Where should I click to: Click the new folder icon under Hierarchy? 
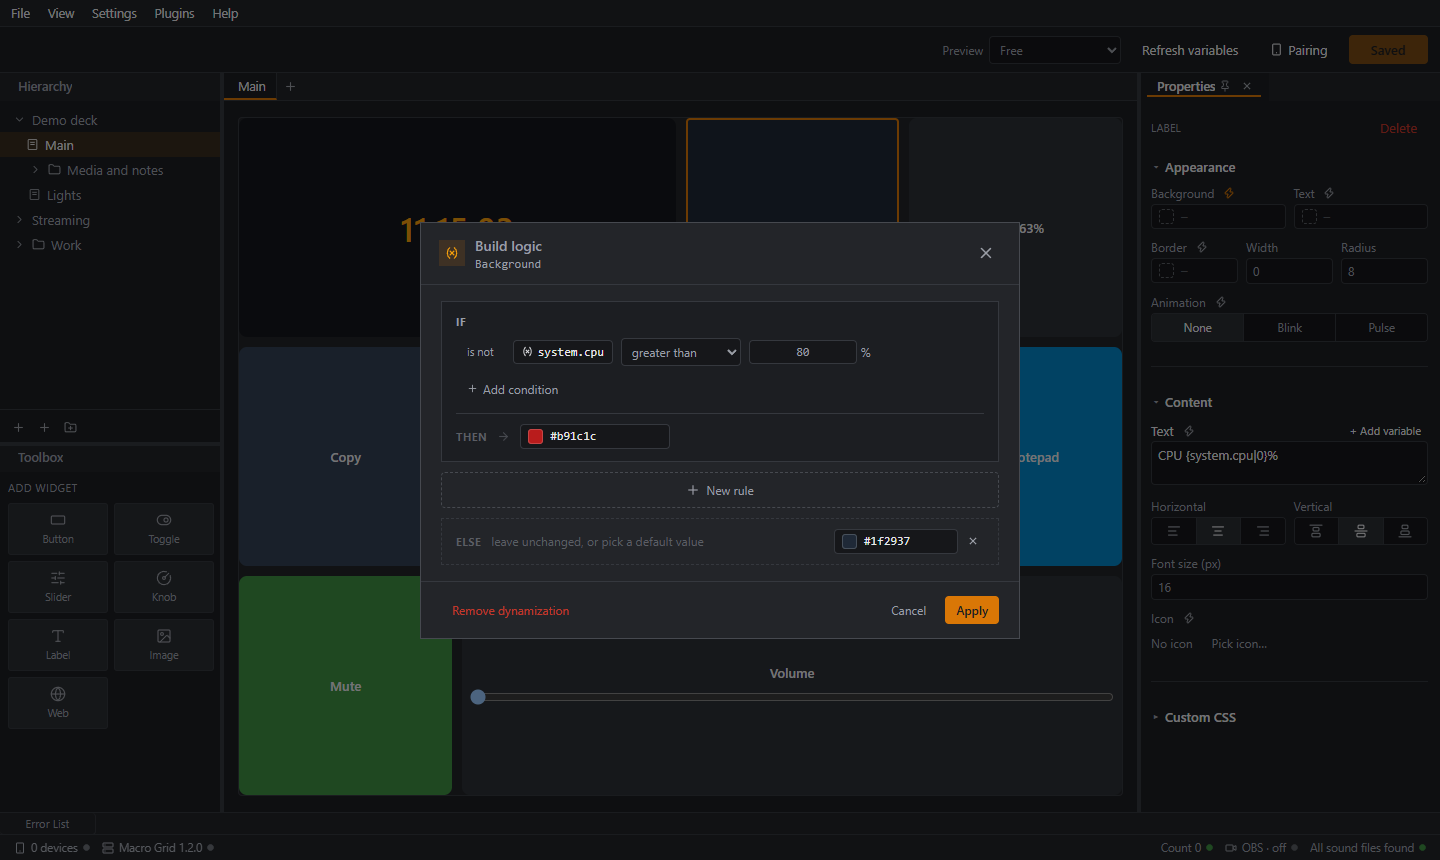(70, 427)
